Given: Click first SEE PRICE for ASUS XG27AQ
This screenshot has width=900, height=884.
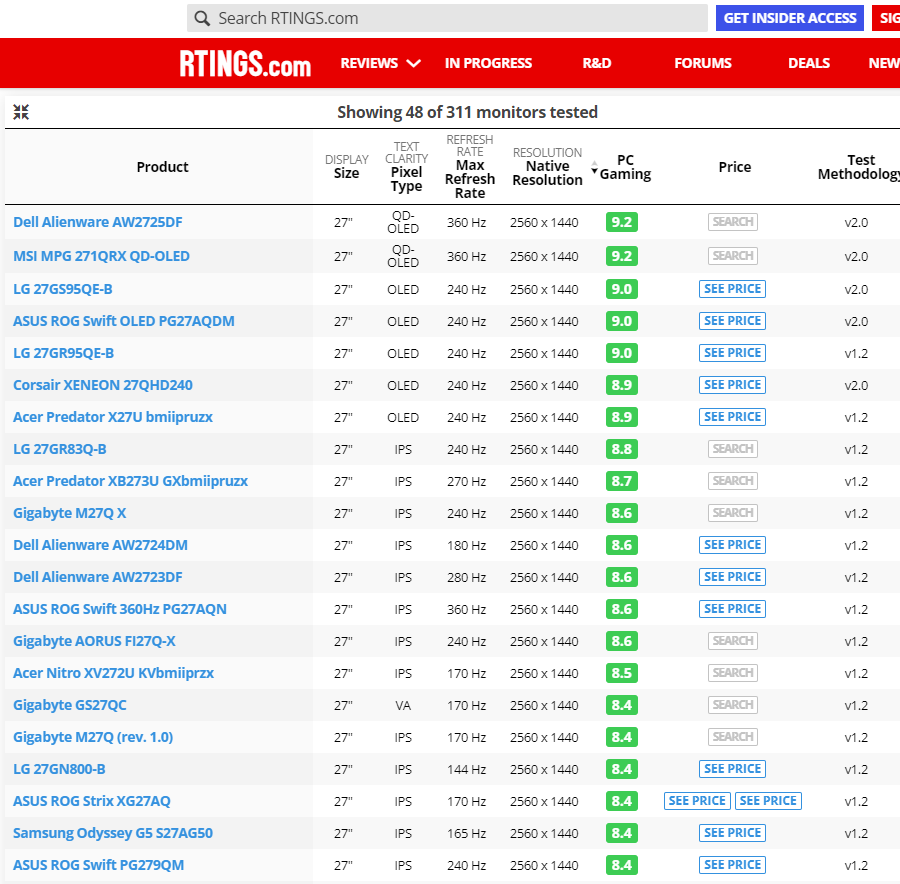Looking at the screenshot, I should [x=697, y=801].
